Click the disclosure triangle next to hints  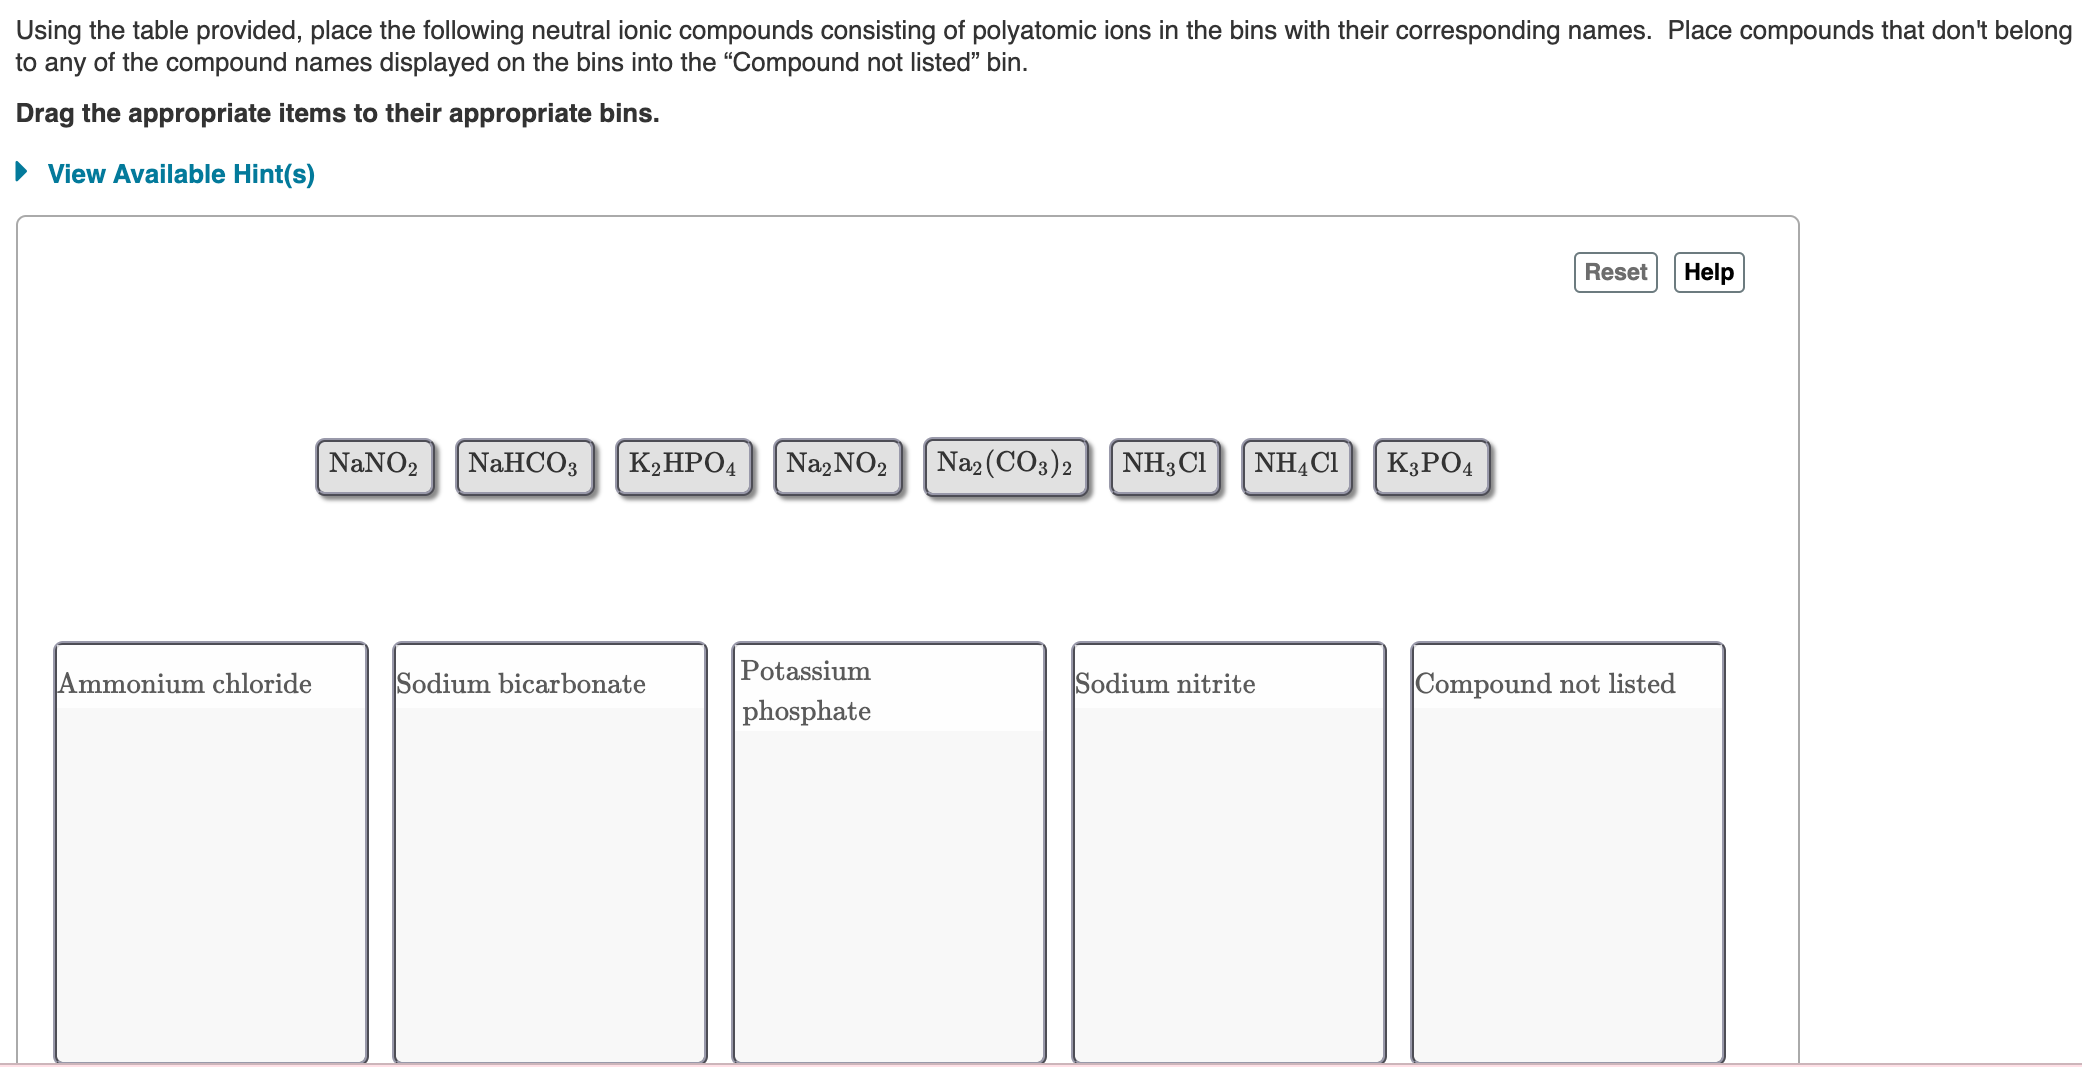19,172
